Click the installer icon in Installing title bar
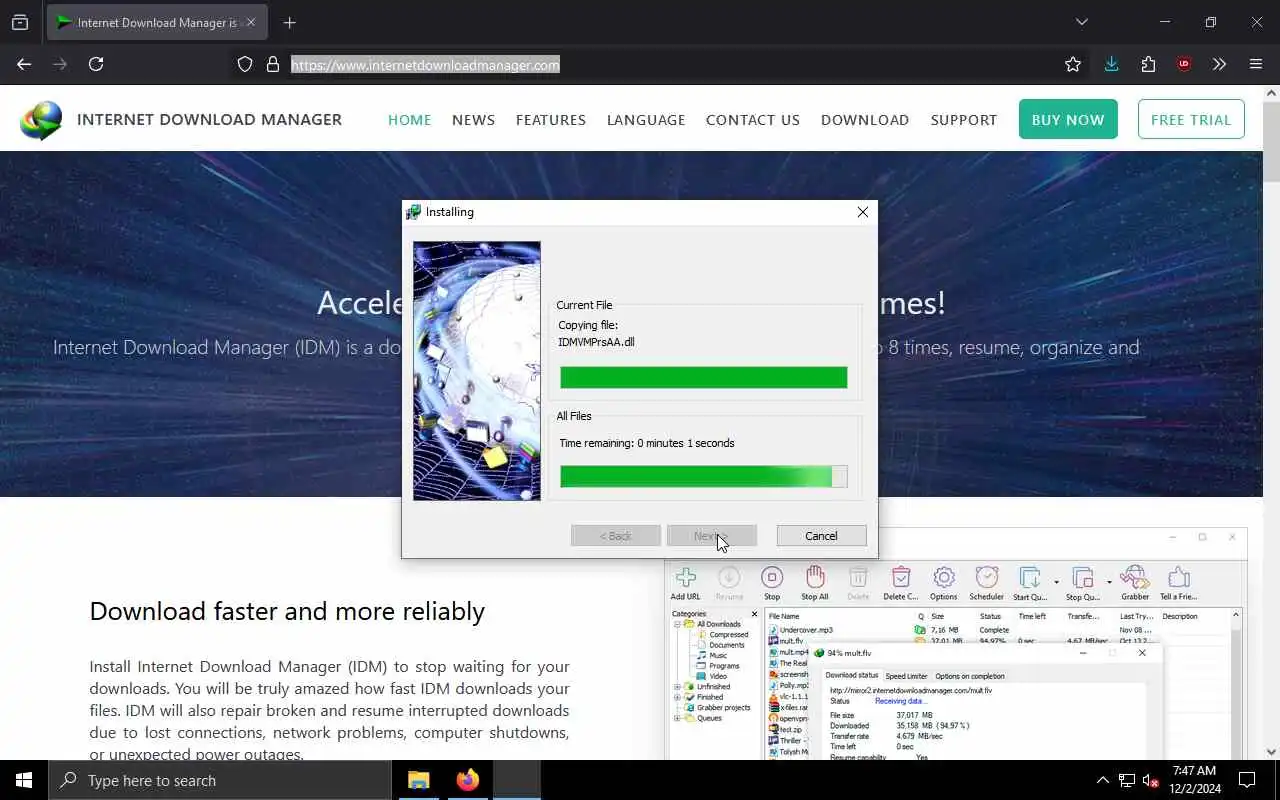1280x800 pixels. tap(413, 212)
